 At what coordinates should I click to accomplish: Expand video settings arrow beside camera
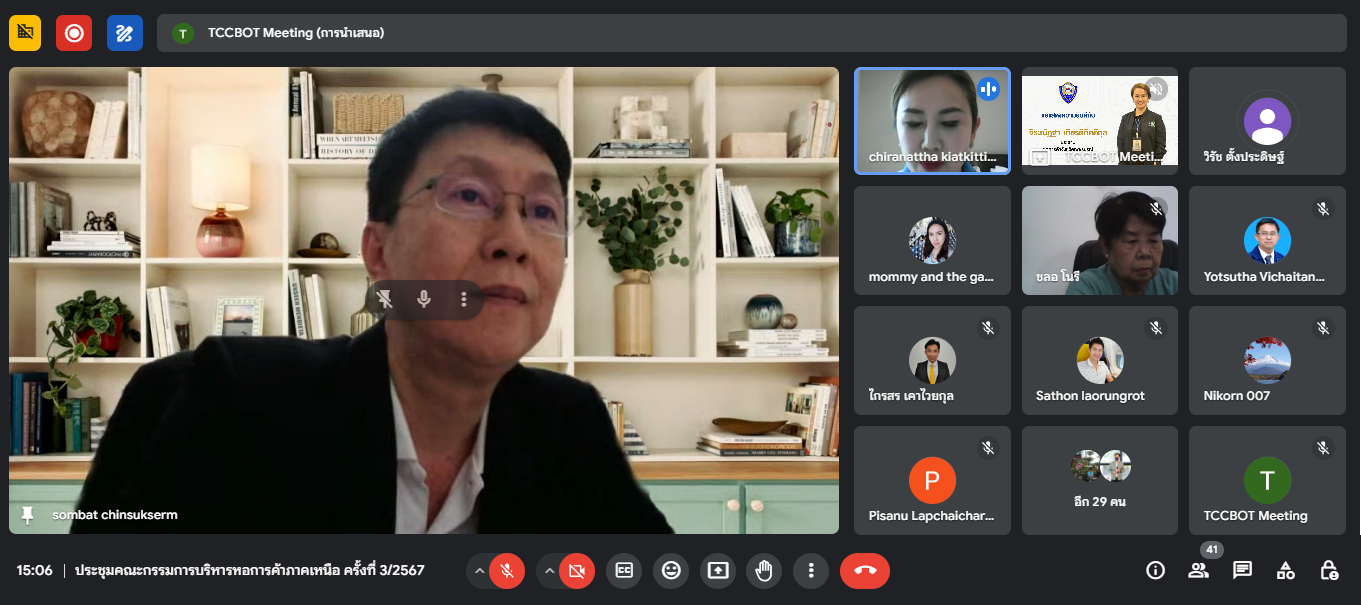[548, 571]
